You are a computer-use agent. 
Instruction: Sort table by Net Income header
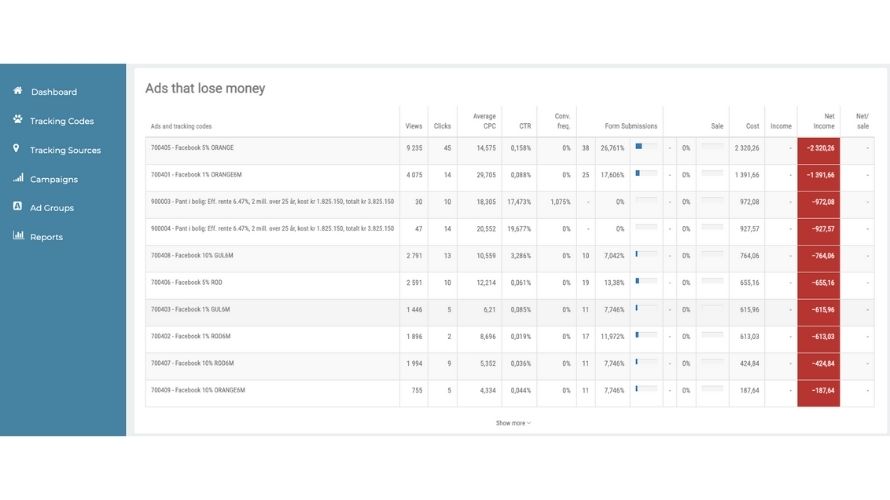pos(824,121)
